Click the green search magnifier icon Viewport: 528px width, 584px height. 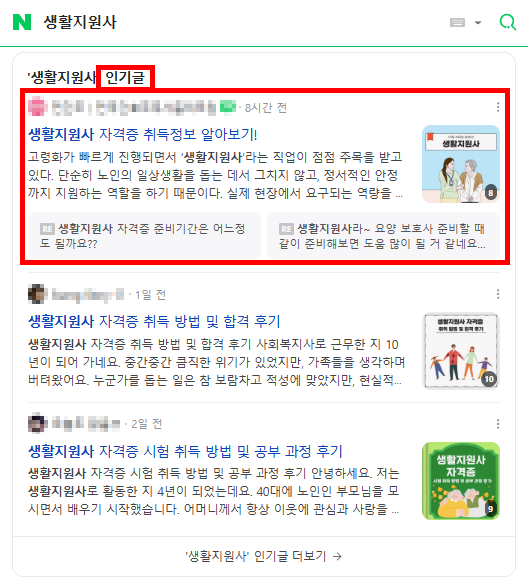tap(508, 22)
